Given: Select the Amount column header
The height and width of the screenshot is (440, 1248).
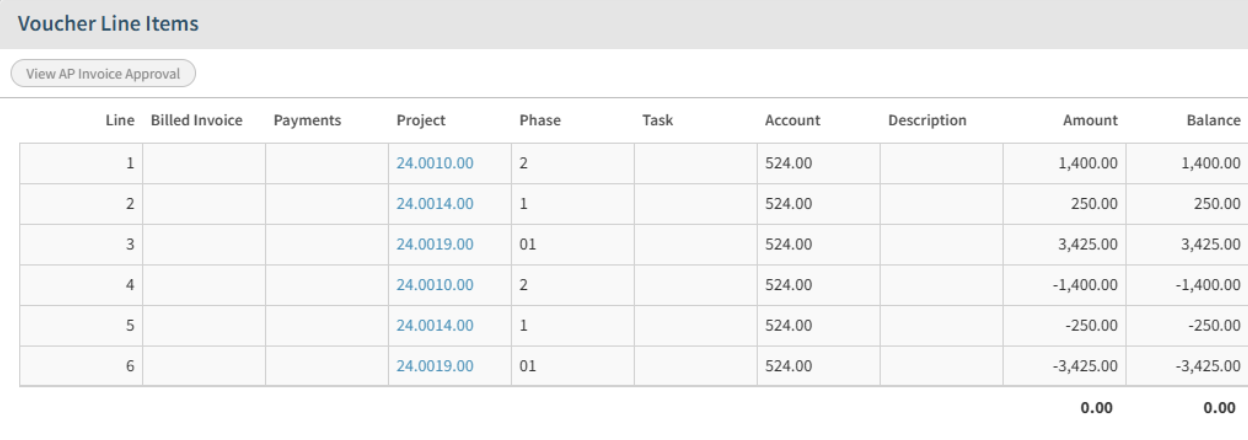Looking at the screenshot, I should pyautogui.click(x=1091, y=120).
